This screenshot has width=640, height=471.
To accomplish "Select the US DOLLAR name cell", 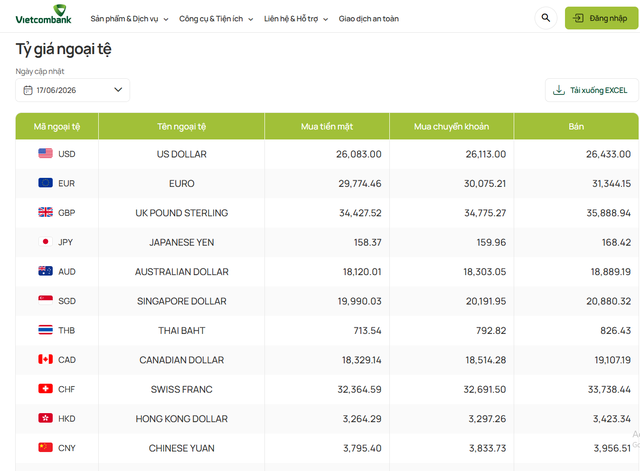I will (182, 154).
